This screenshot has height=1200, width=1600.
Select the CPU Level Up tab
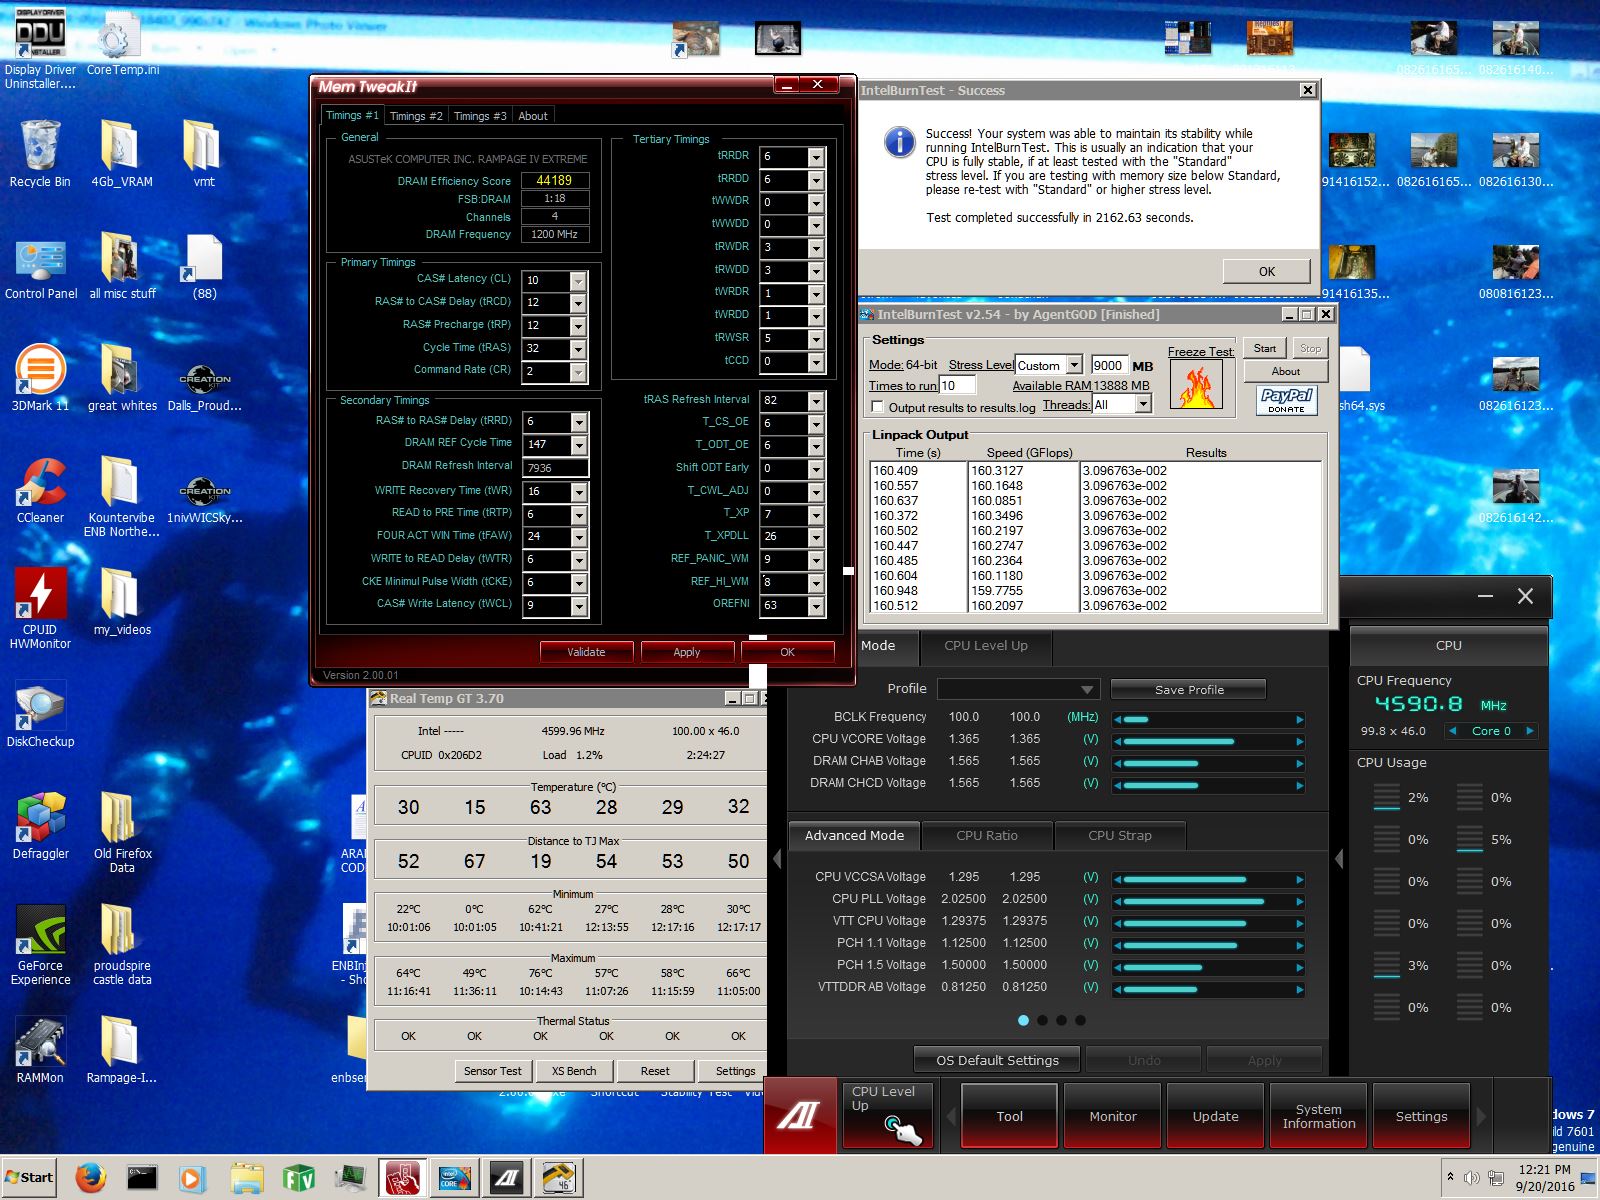(x=986, y=646)
